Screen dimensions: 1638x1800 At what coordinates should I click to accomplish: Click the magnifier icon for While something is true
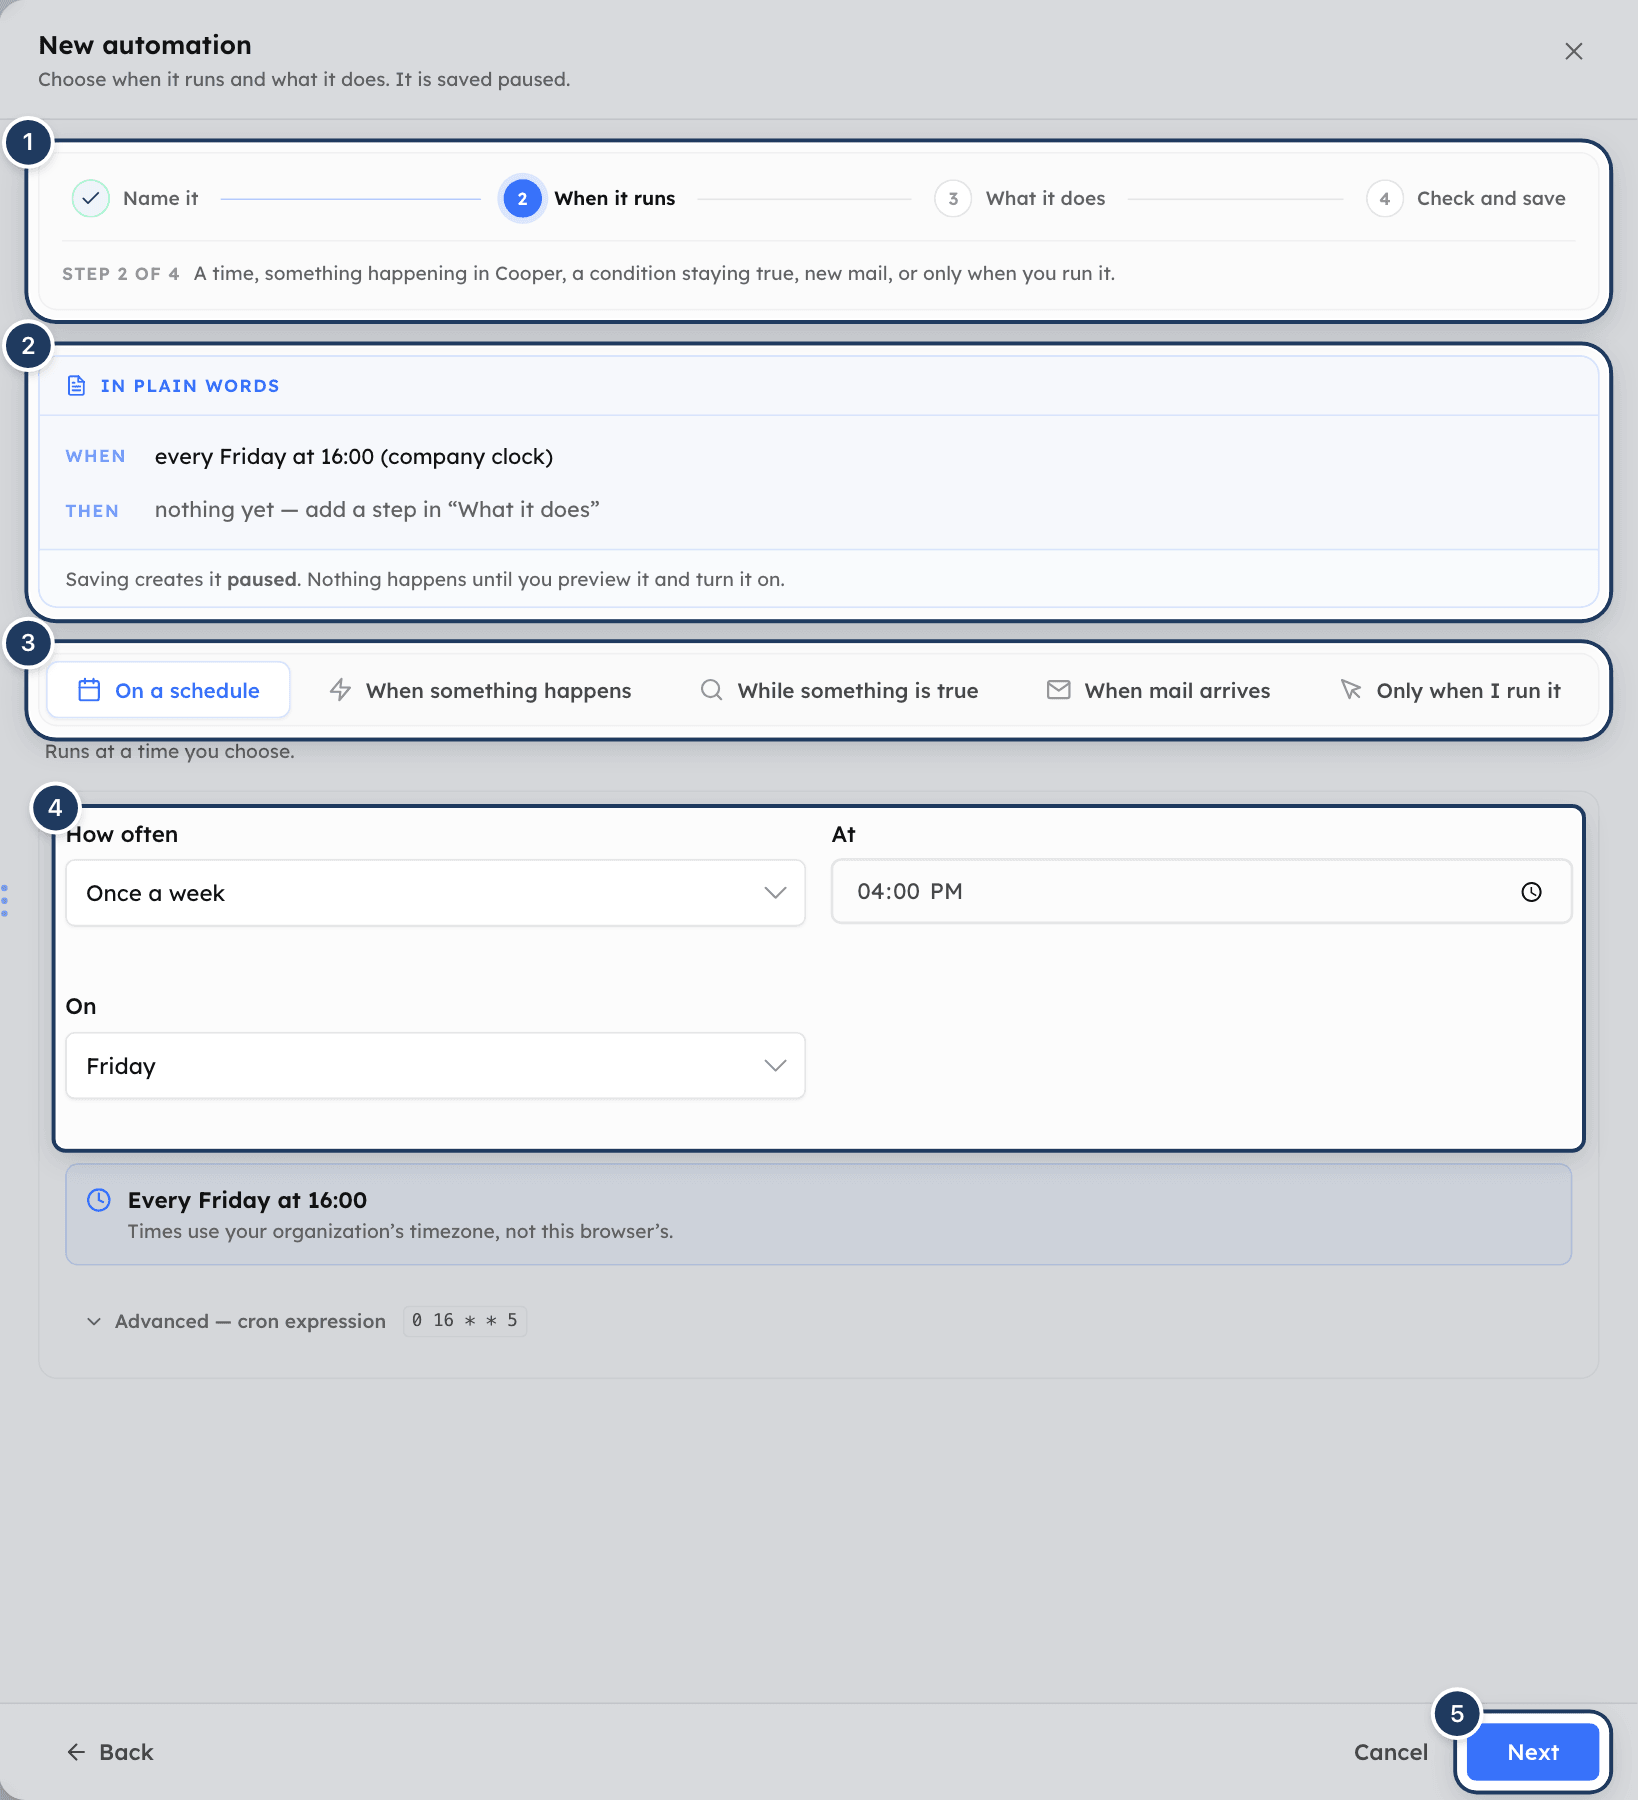pyautogui.click(x=711, y=690)
